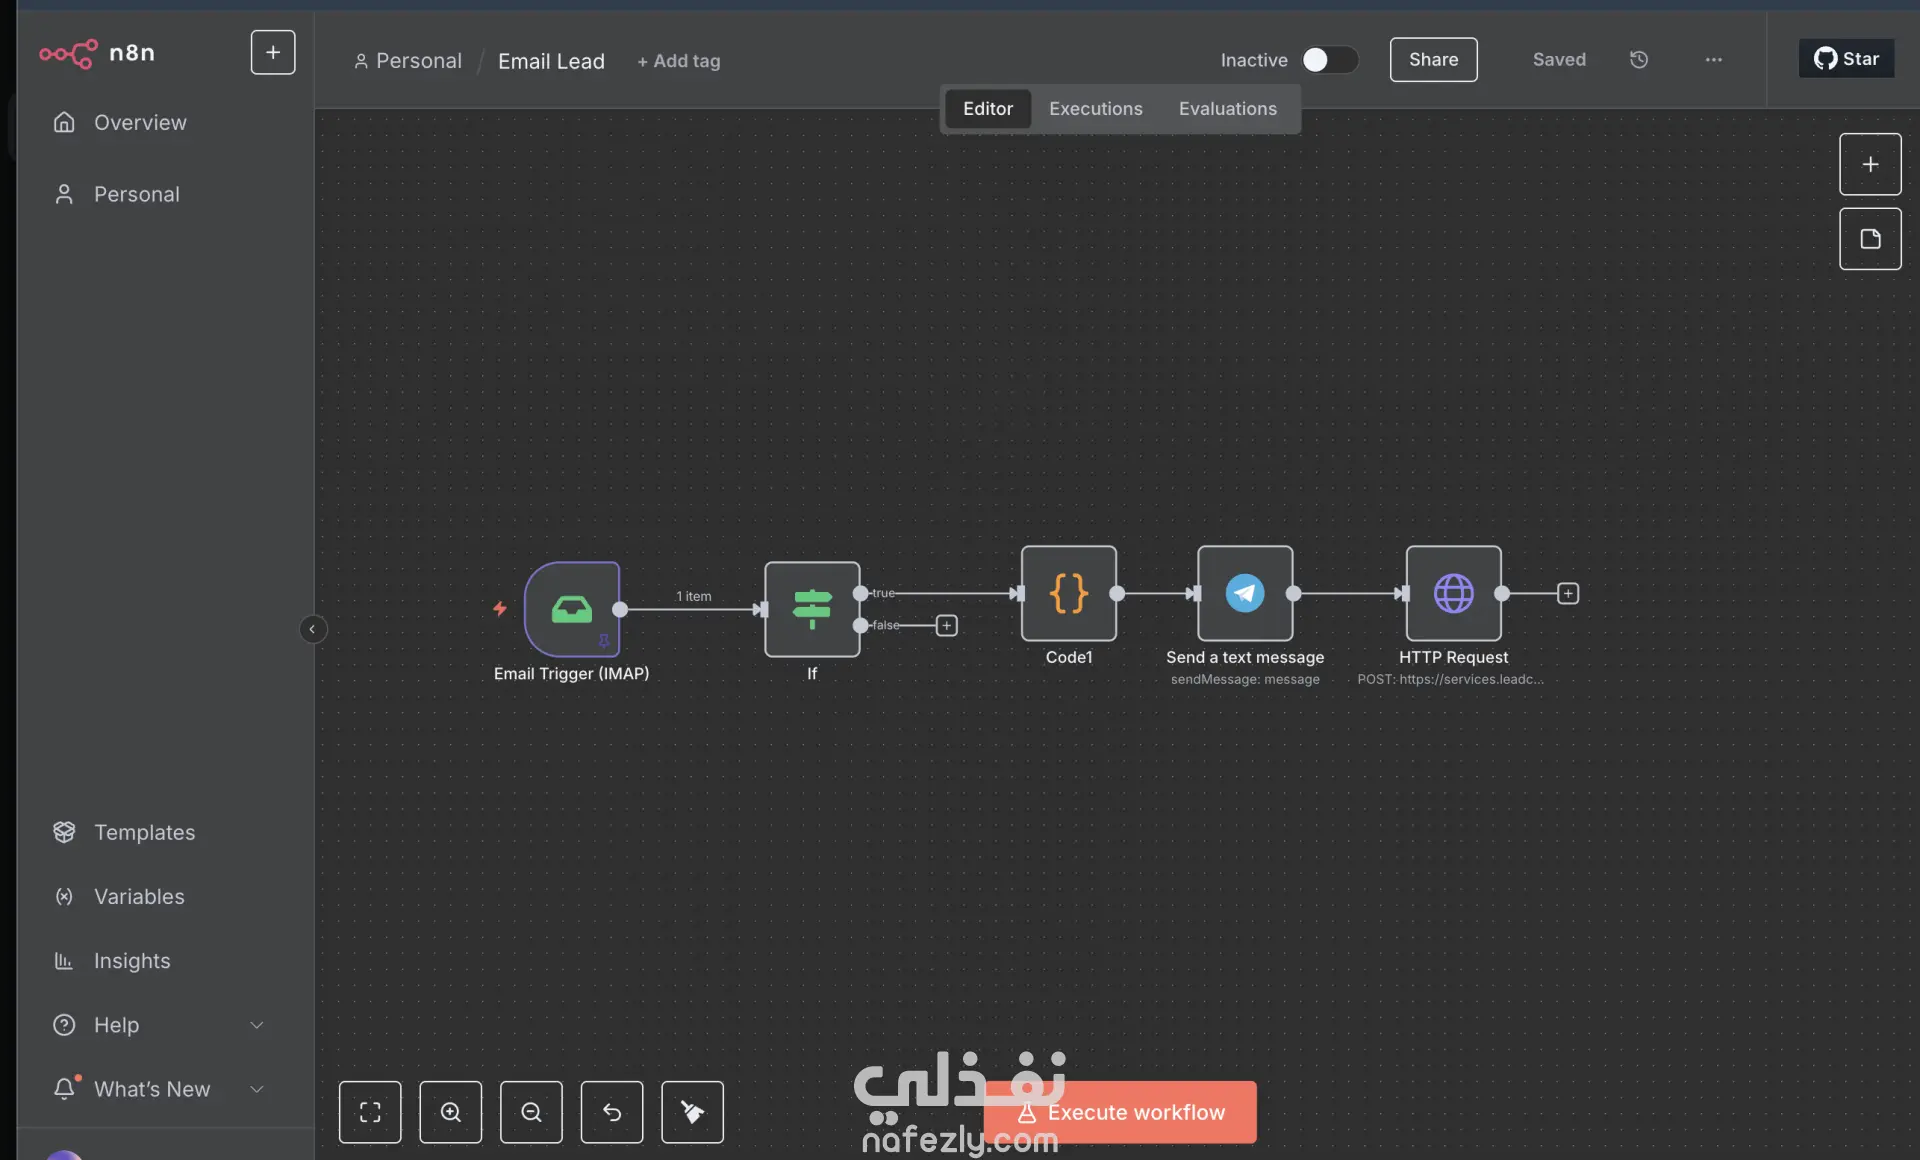1920x1160 pixels.
Task: Click the Email Trigger (IMAP) node icon
Action: 571,609
